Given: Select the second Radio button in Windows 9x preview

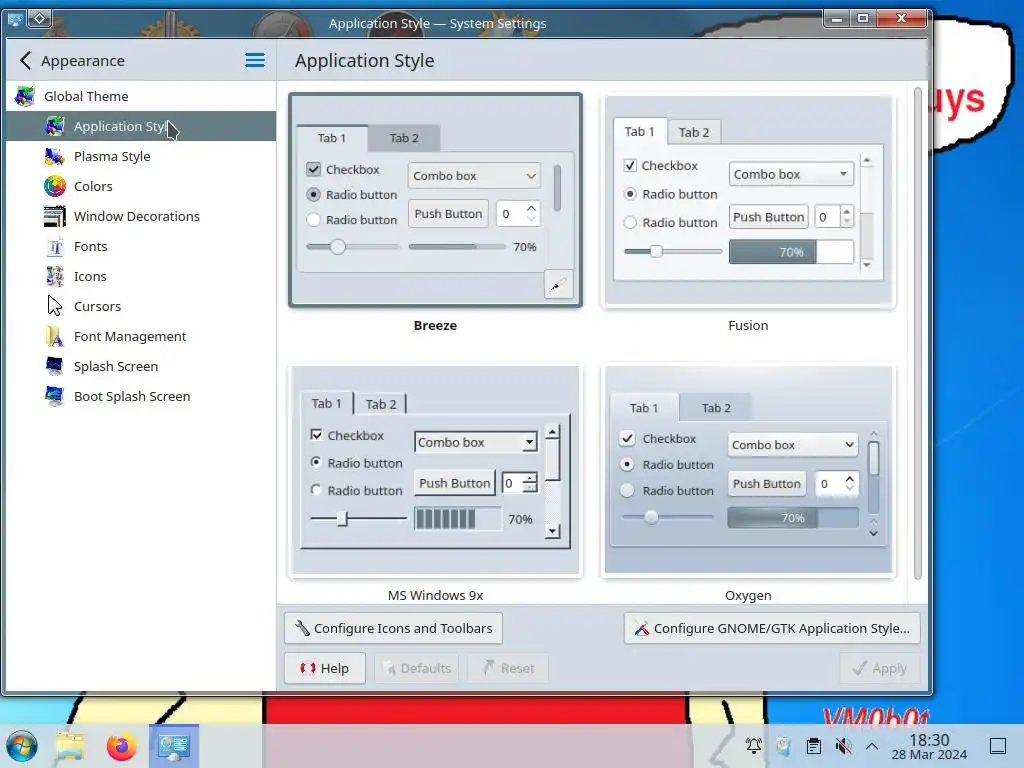Looking at the screenshot, I should [317, 490].
